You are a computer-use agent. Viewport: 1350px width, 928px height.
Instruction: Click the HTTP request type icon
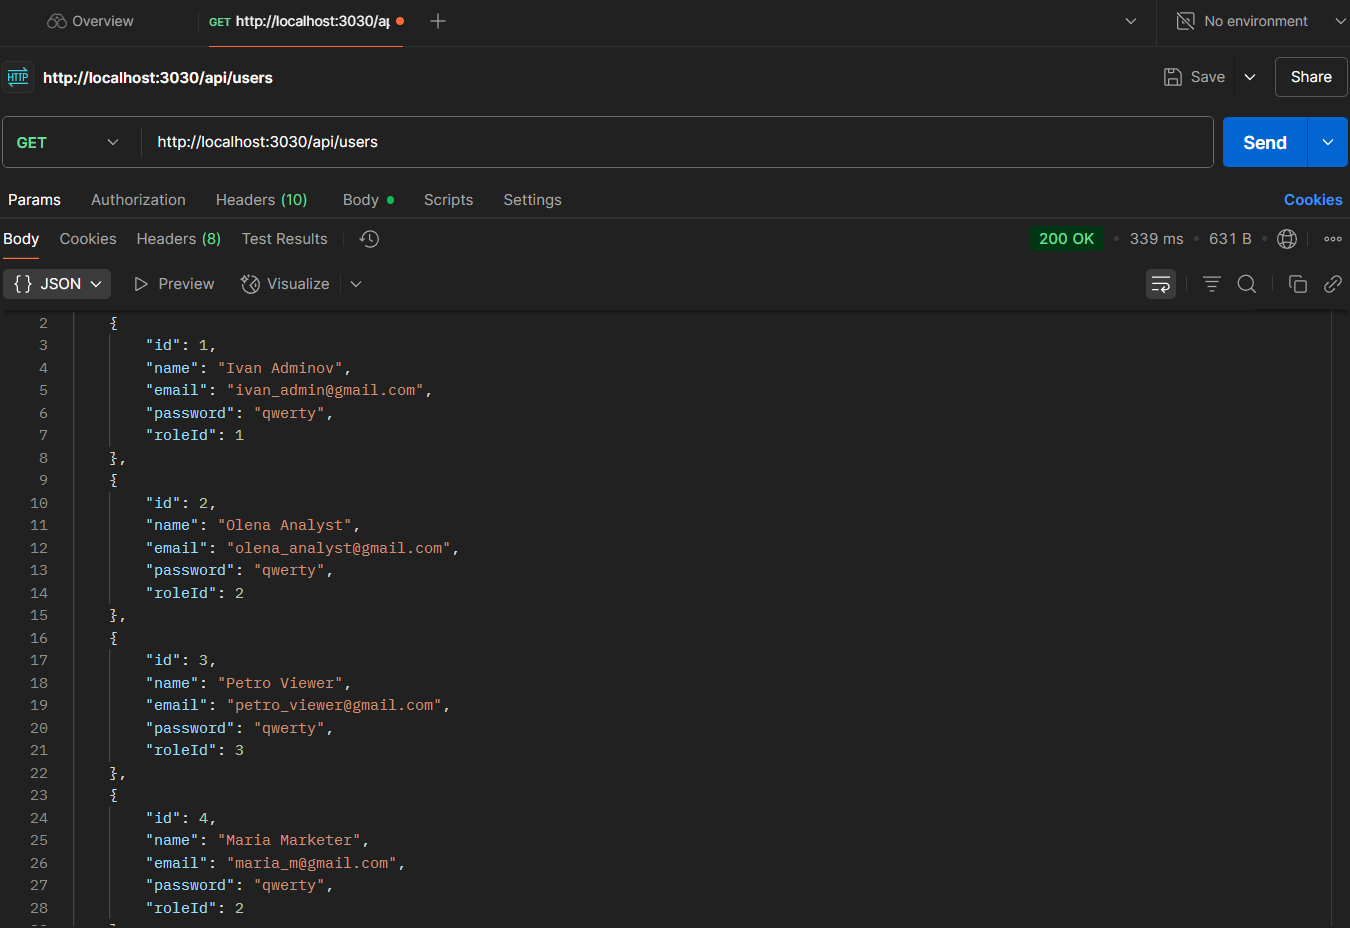(x=18, y=77)
